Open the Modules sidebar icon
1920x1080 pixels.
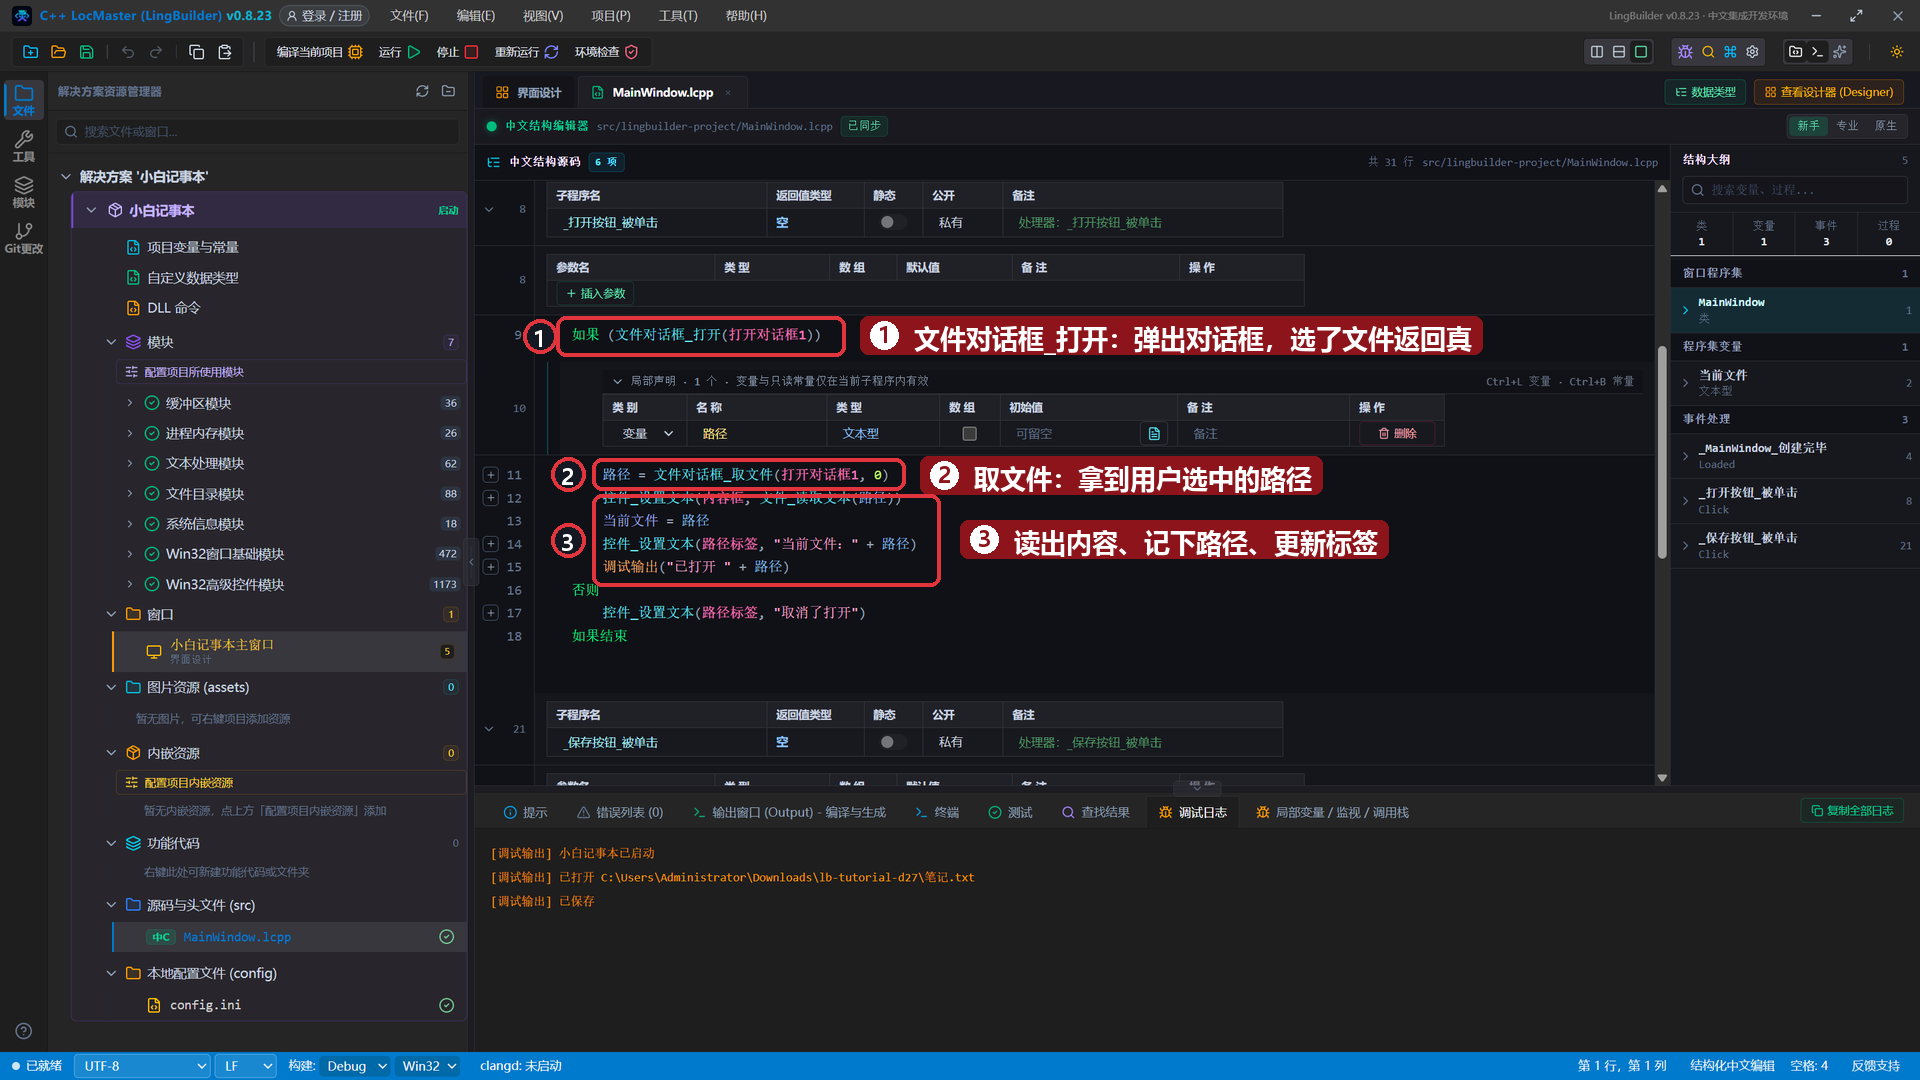click(x=24, y=192)
